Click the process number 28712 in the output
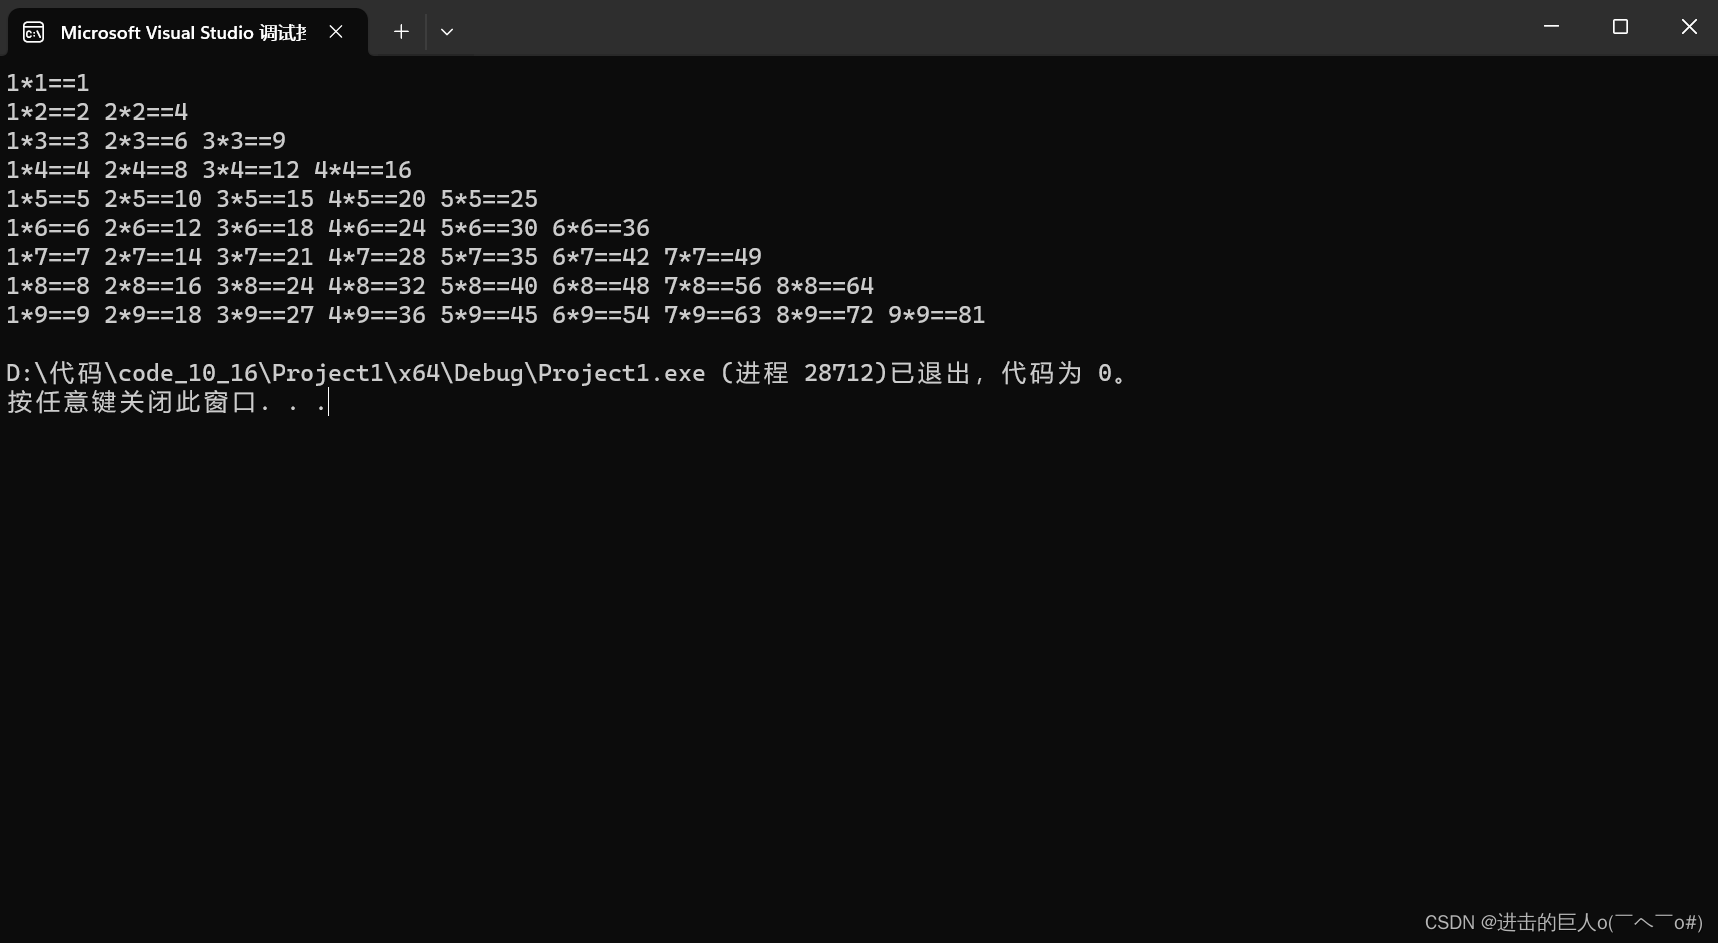This screenshot has width=1718, height=943. (x=843, y=372)
